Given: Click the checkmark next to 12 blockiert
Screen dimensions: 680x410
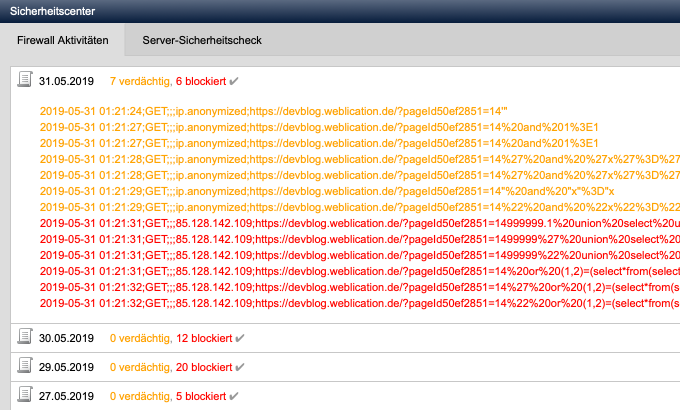Looking at the screenshot, I should pyautogui.click(x=240, y=338).
